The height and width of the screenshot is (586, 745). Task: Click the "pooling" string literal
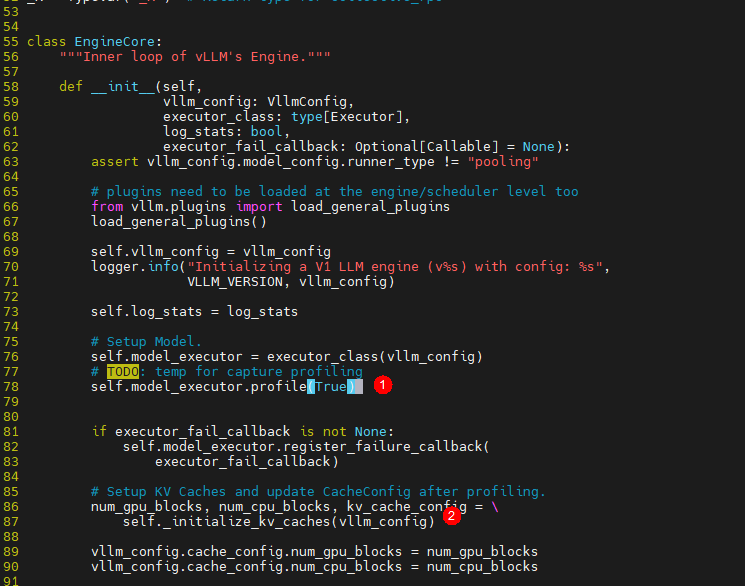click(503, 162)
